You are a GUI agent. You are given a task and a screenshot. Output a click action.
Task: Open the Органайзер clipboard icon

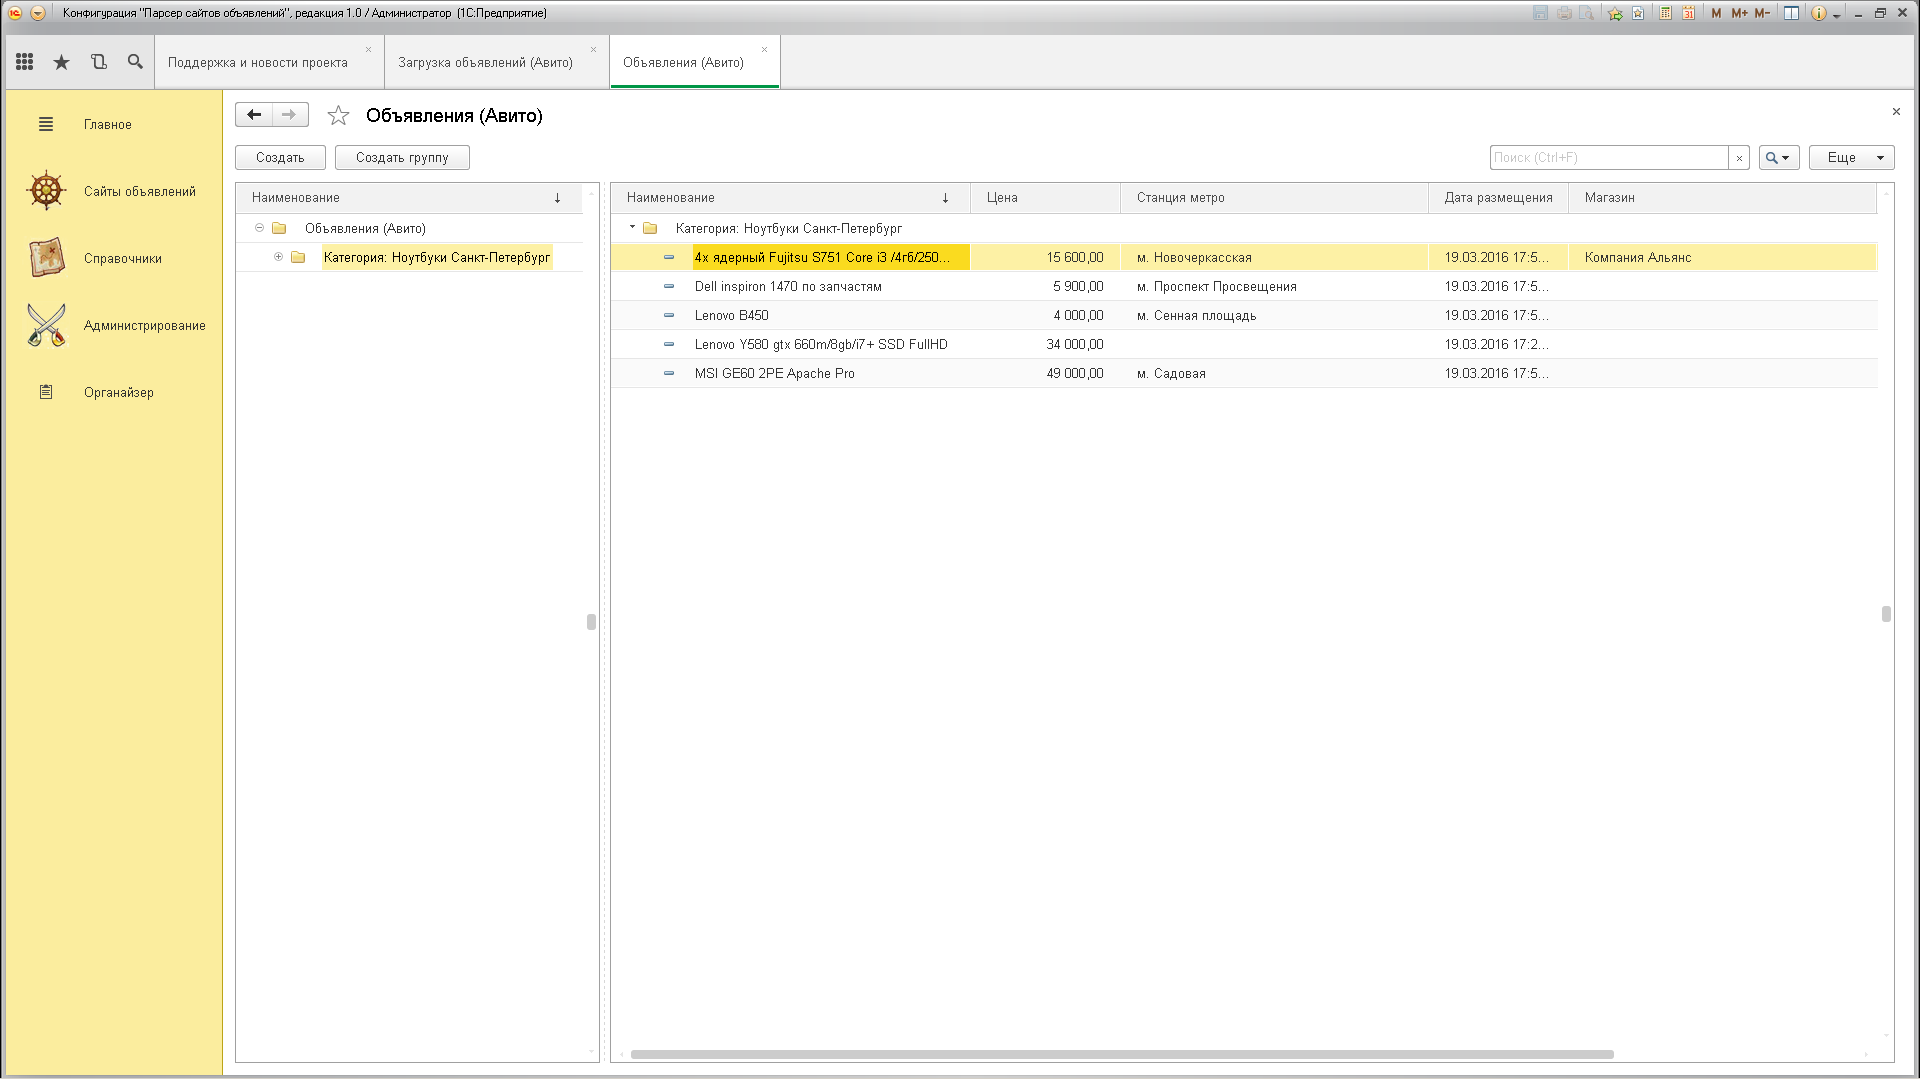(46, 392)
